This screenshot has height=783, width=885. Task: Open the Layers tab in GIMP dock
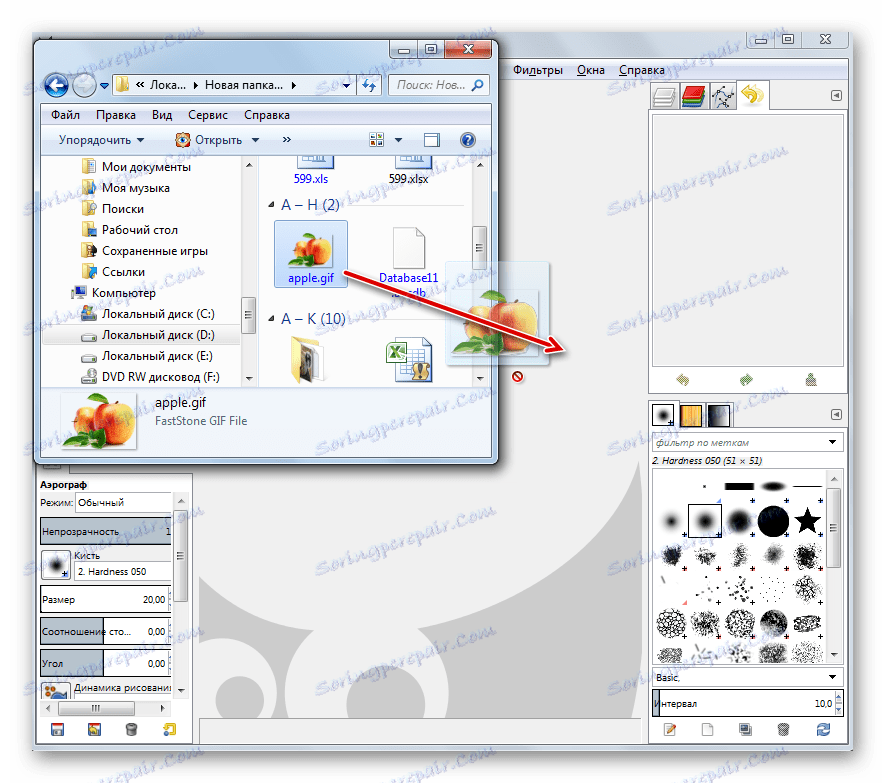click(x=664, y=97)
